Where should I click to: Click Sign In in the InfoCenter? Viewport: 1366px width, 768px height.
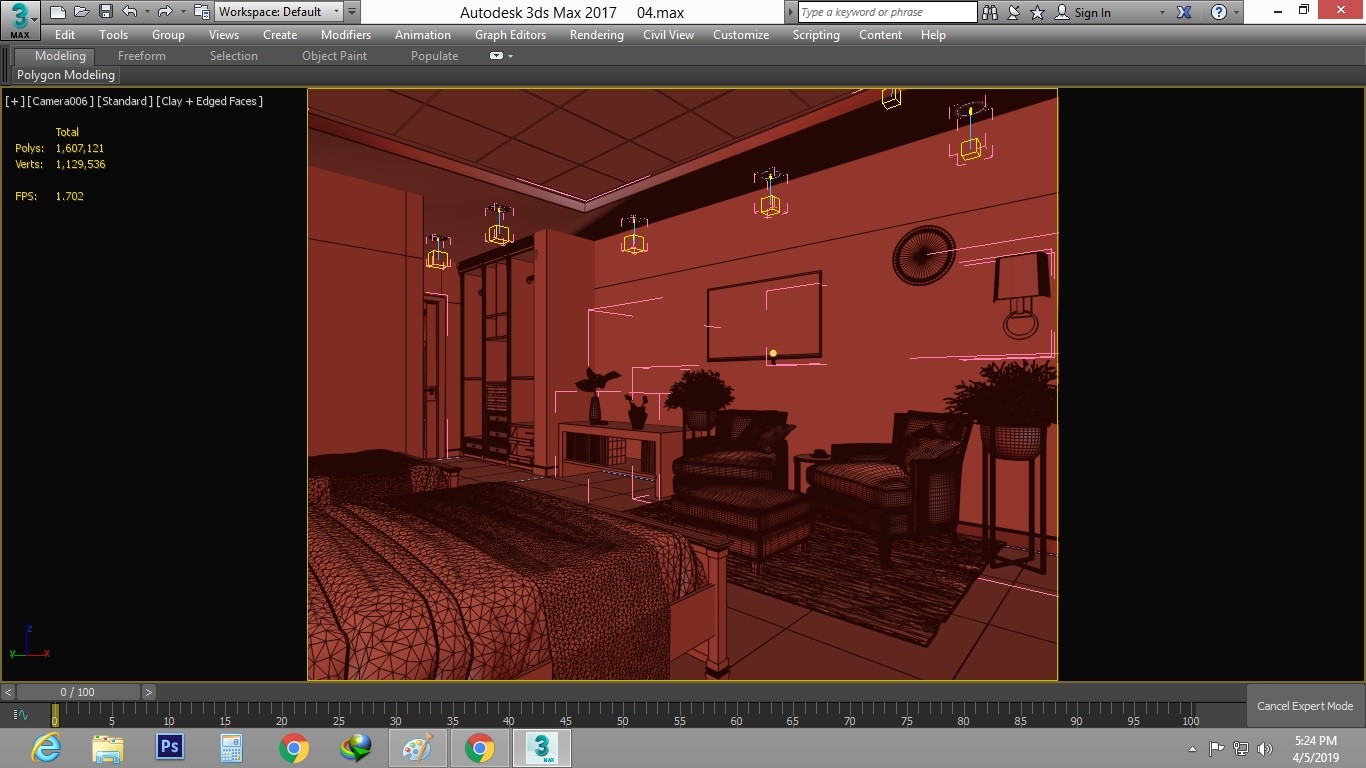pos(1090,12)
